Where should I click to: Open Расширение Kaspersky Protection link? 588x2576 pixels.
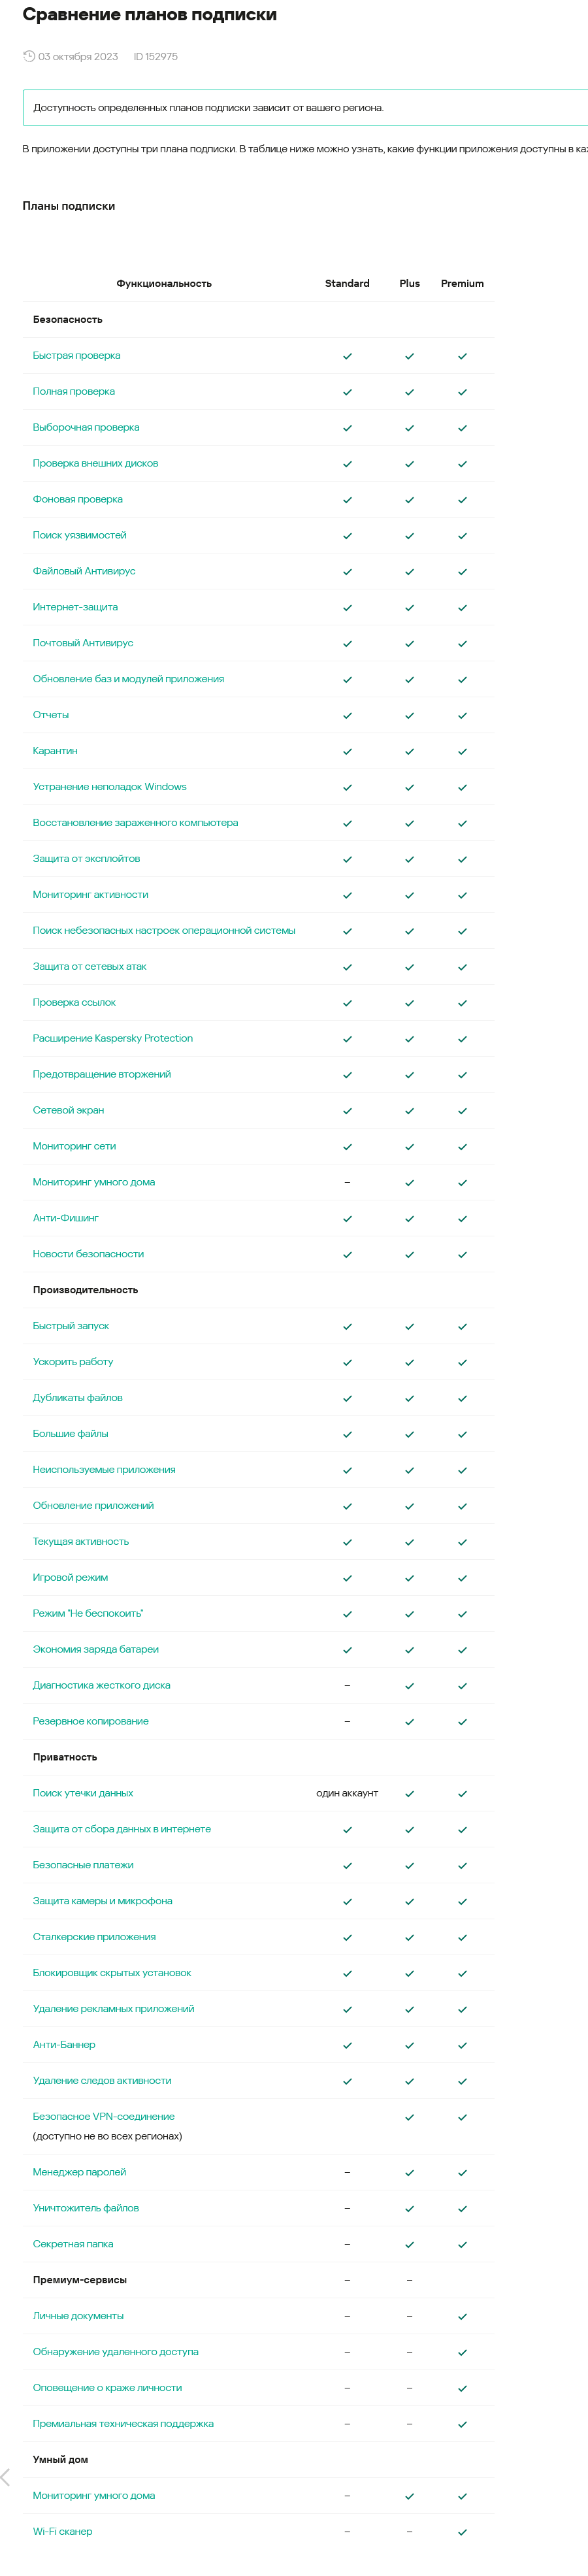pyautogui.click(x=113, y=1038)
